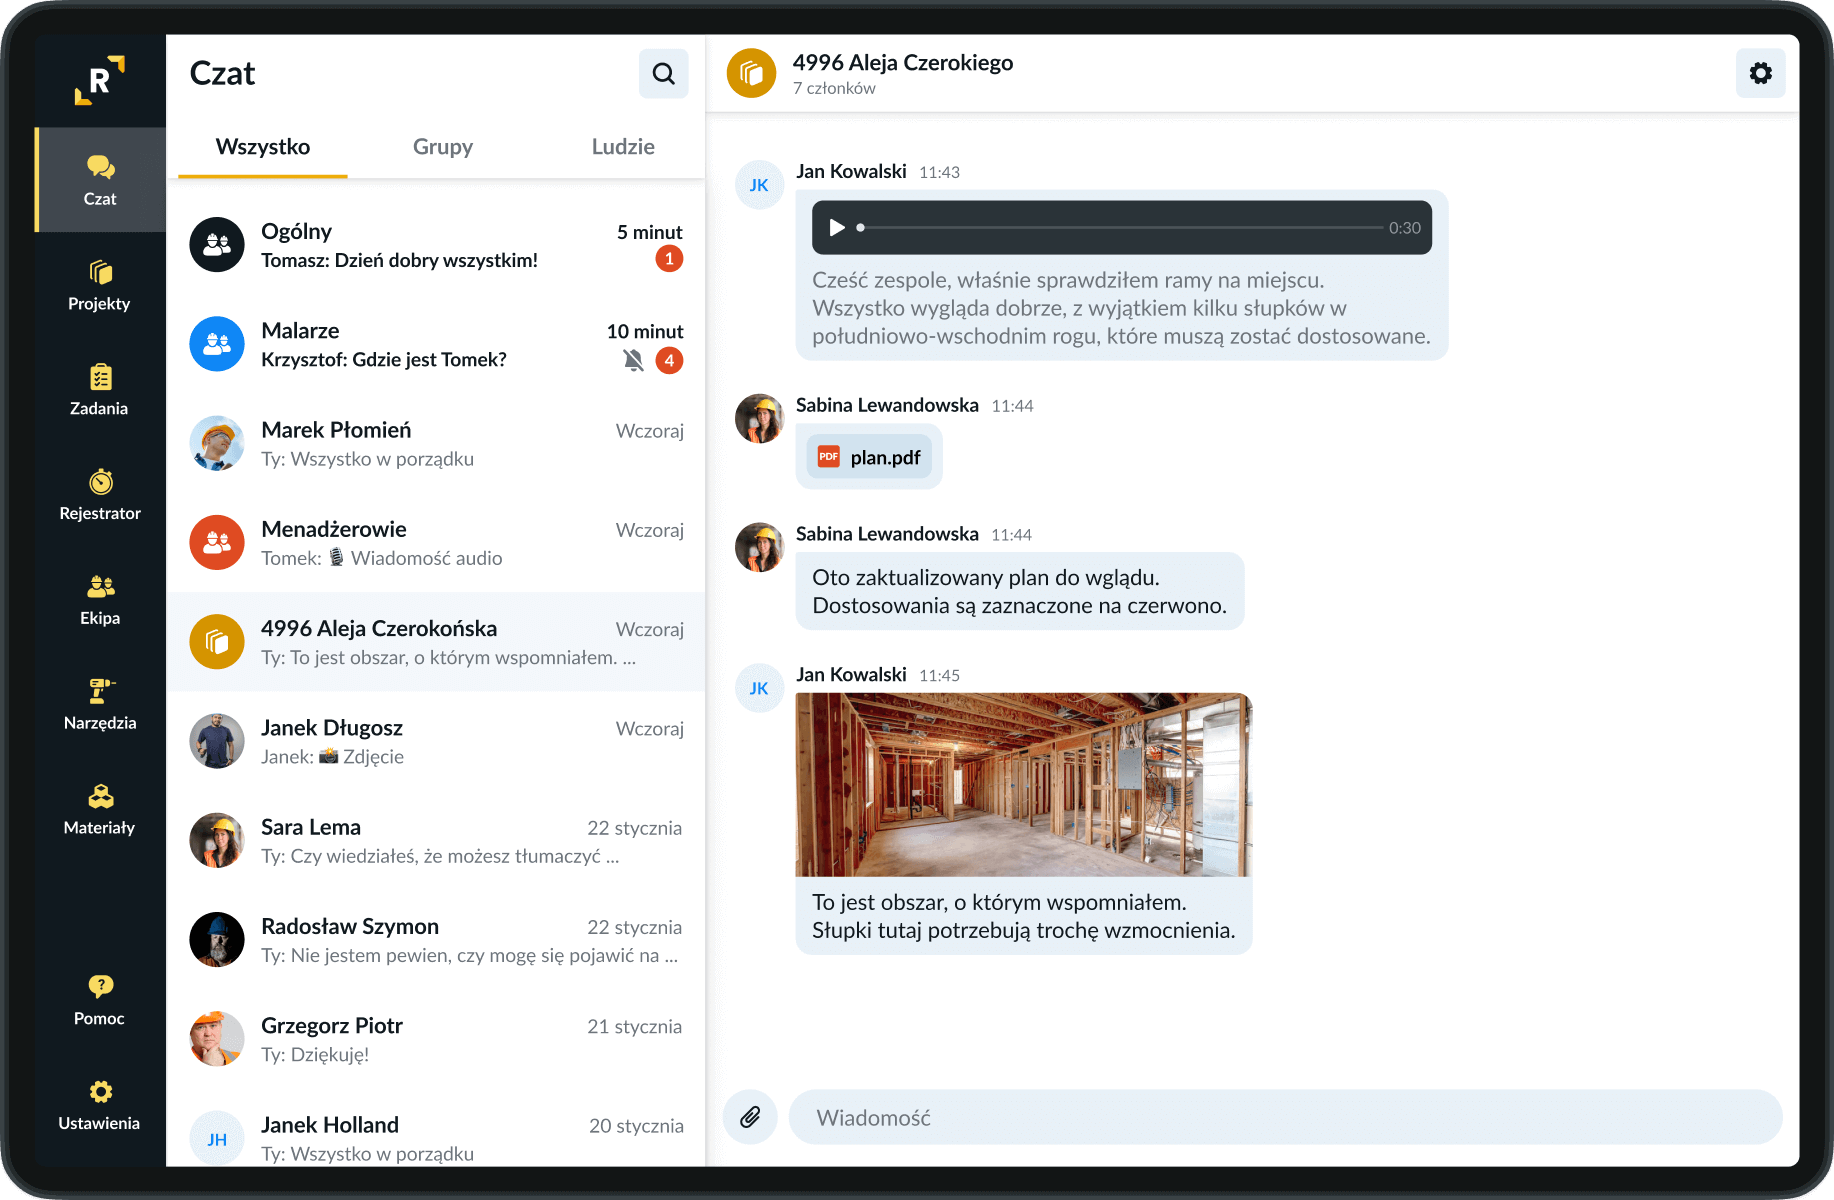
Task: Open the Menadżerowie group chat
Action: coord(436,542)
